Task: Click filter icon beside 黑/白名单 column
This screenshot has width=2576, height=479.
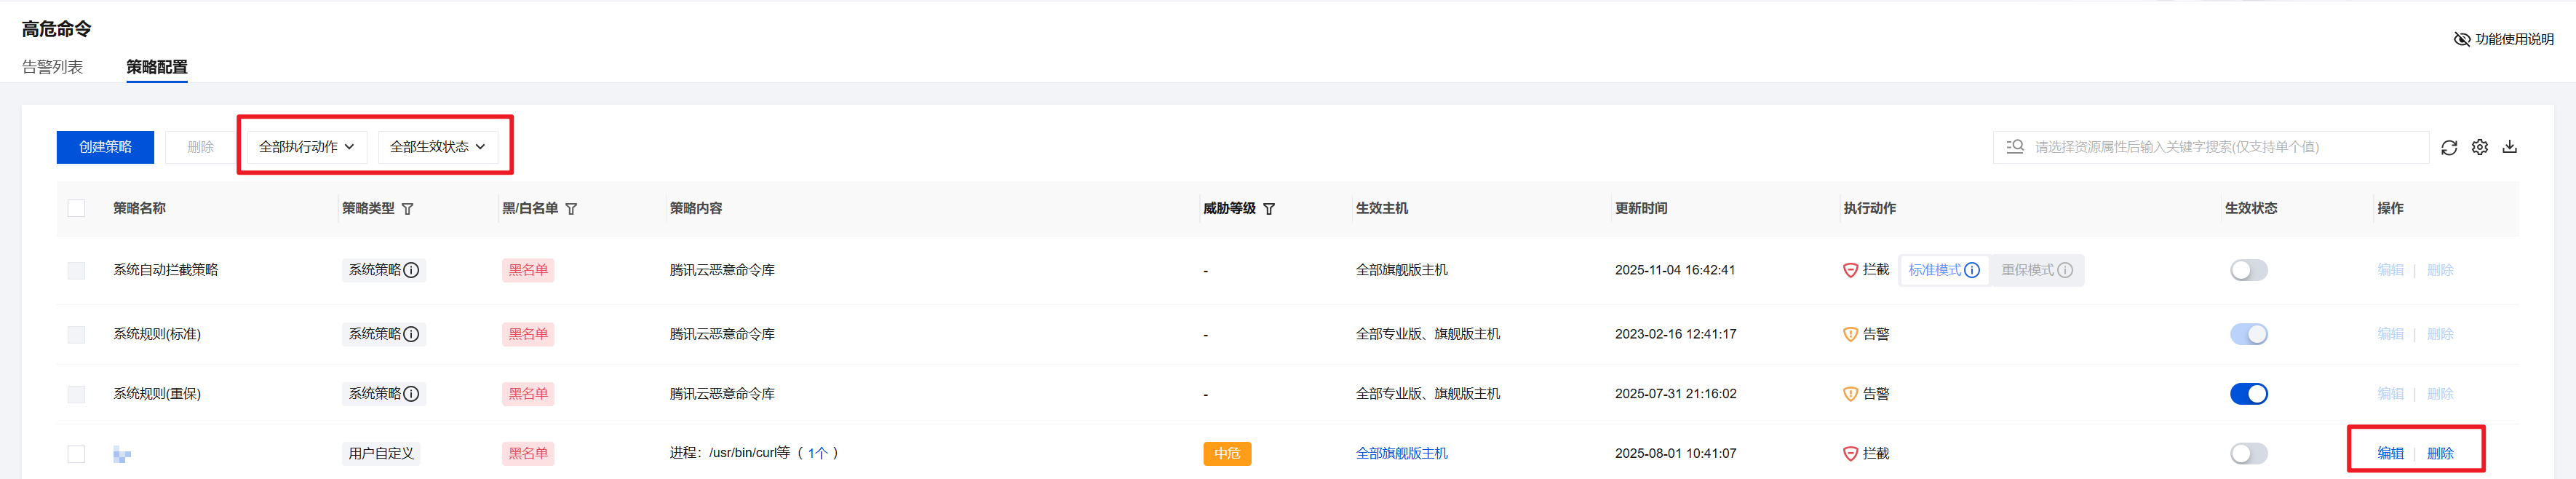Action: (x=571, y=209)
